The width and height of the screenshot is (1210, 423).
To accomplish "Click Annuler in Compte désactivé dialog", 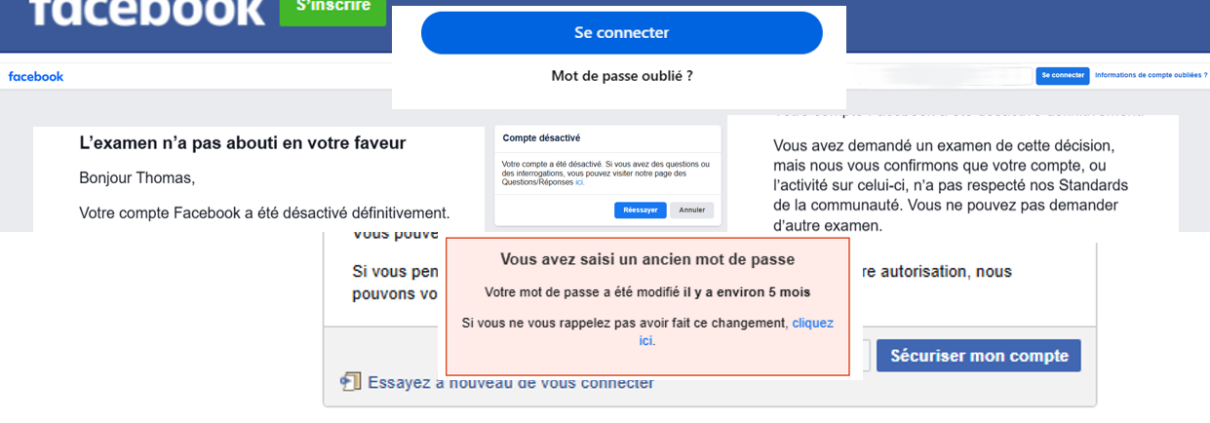I will (692, 210).
